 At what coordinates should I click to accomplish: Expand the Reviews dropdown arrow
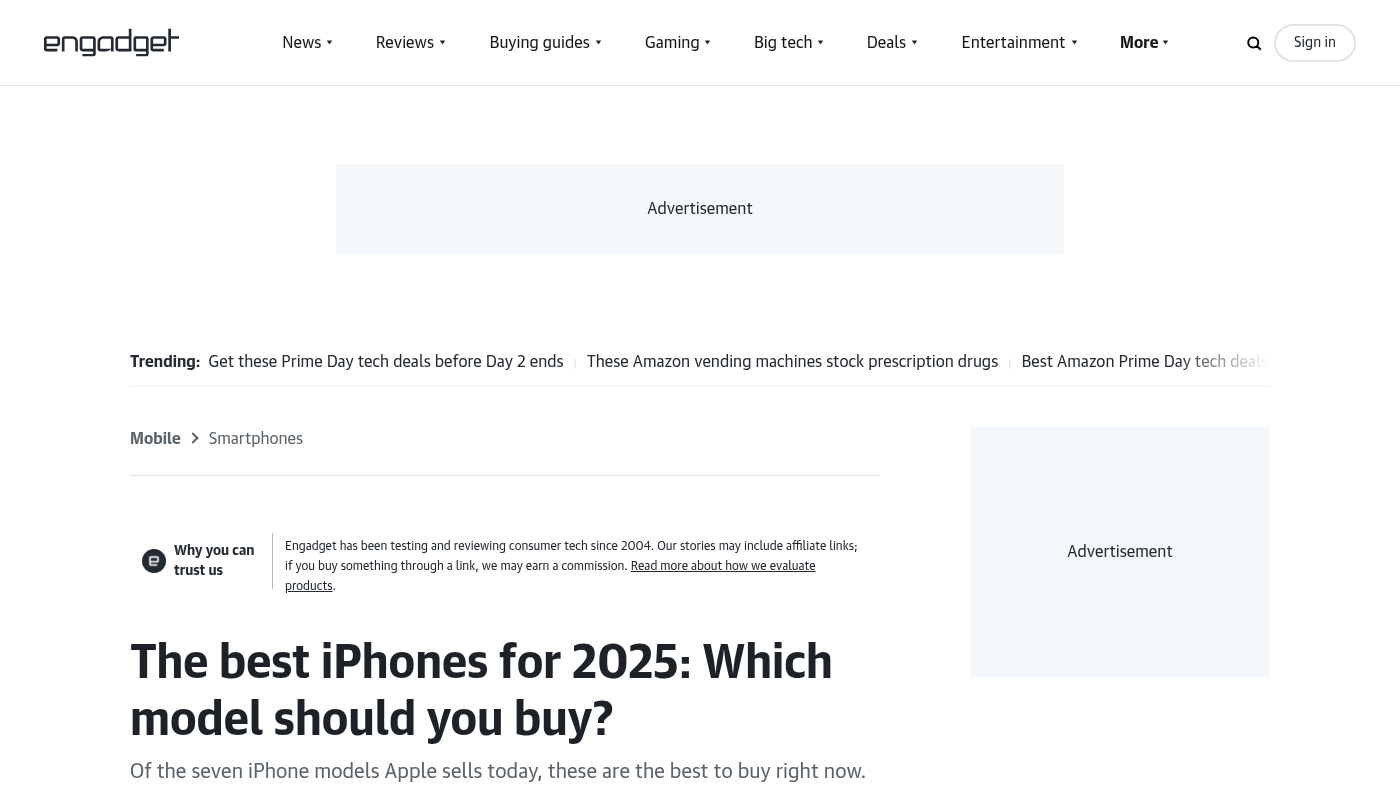(442, 43)
